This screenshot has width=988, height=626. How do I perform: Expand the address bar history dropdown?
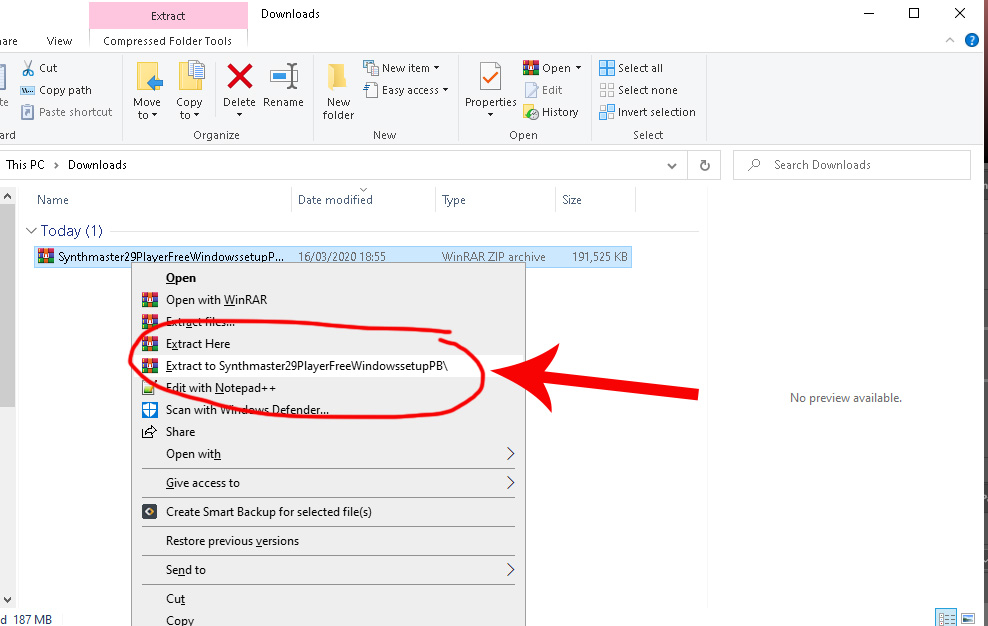672,166
